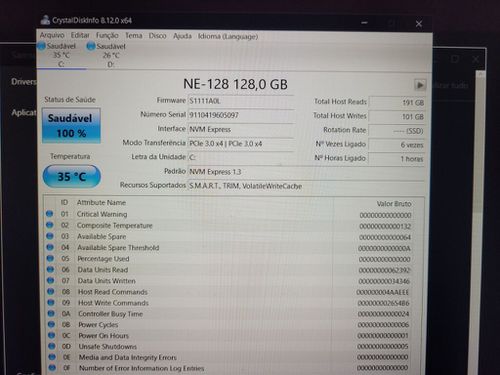Click the Total Host Writes value 101 GB

(x=397, y=116)
